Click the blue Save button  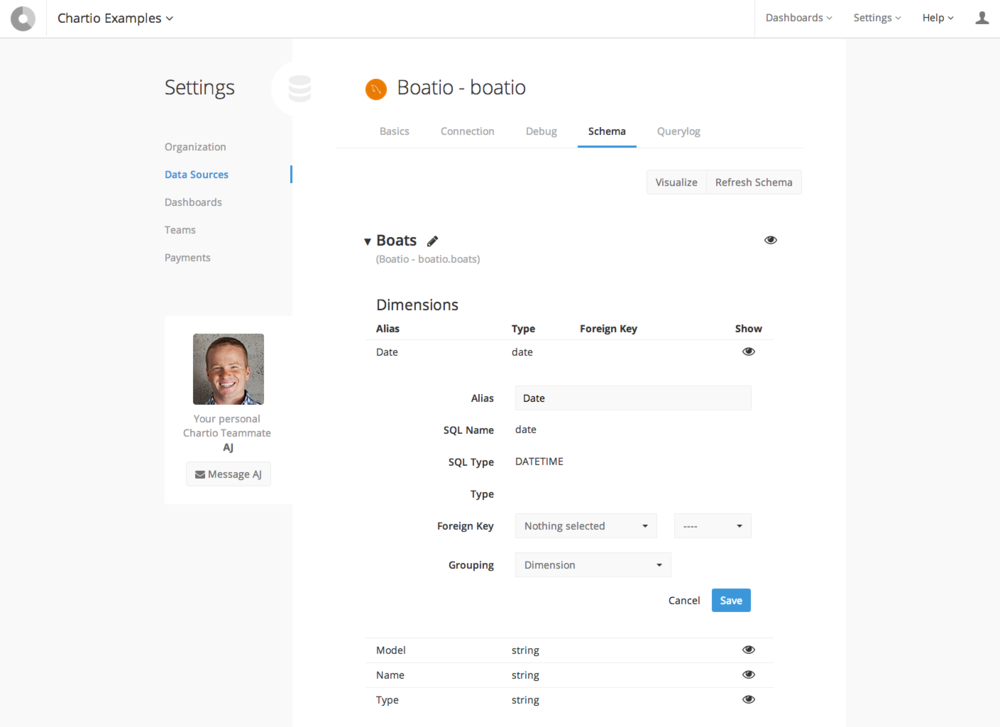click(731, 601)
